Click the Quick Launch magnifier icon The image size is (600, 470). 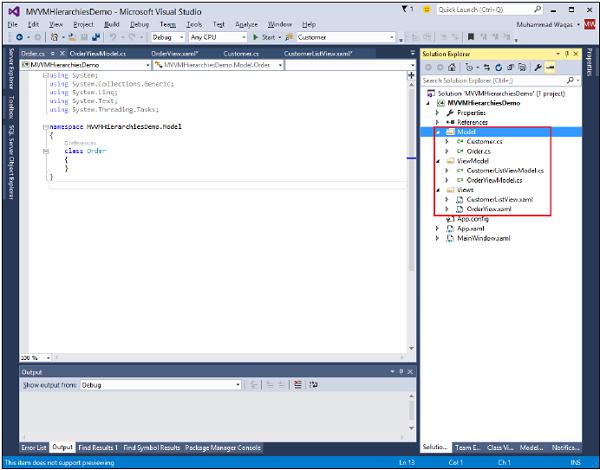click(x=538, y=10)
